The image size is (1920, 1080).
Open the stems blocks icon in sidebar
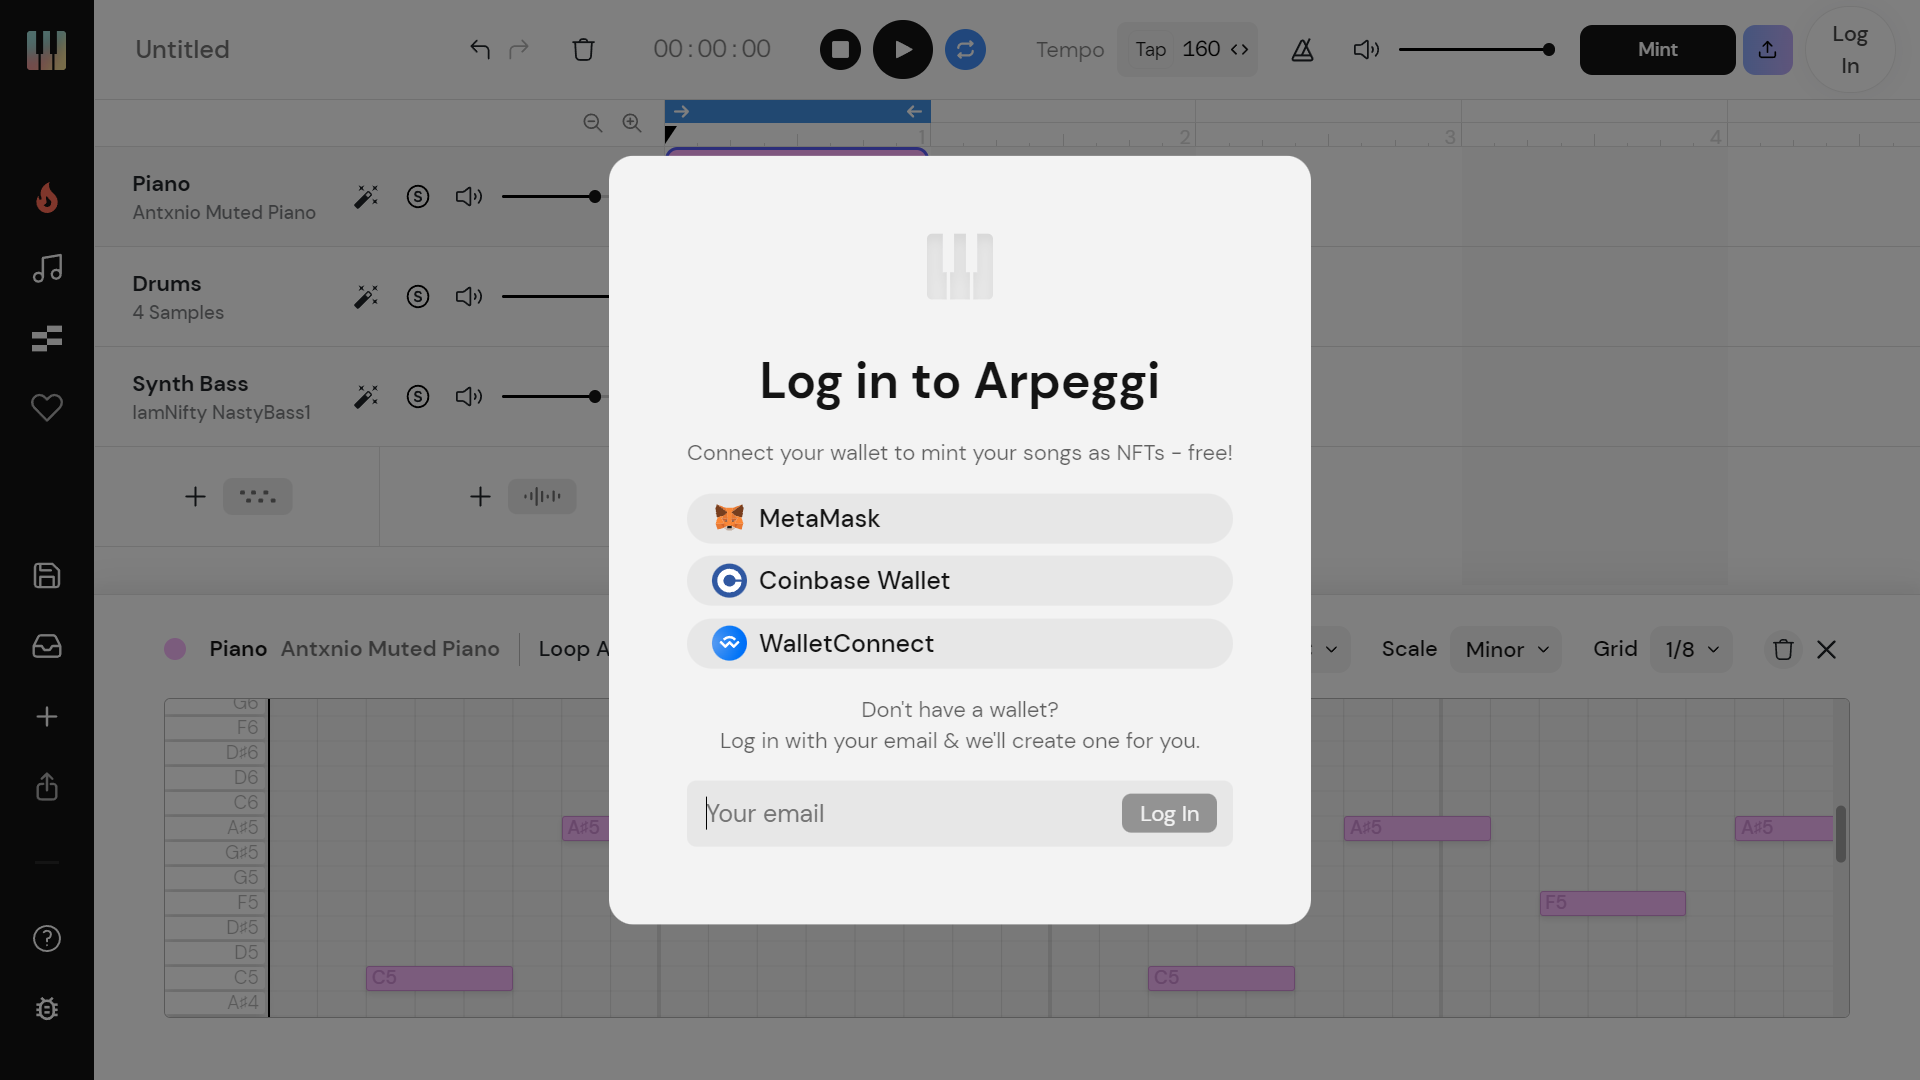coord(47,339)
